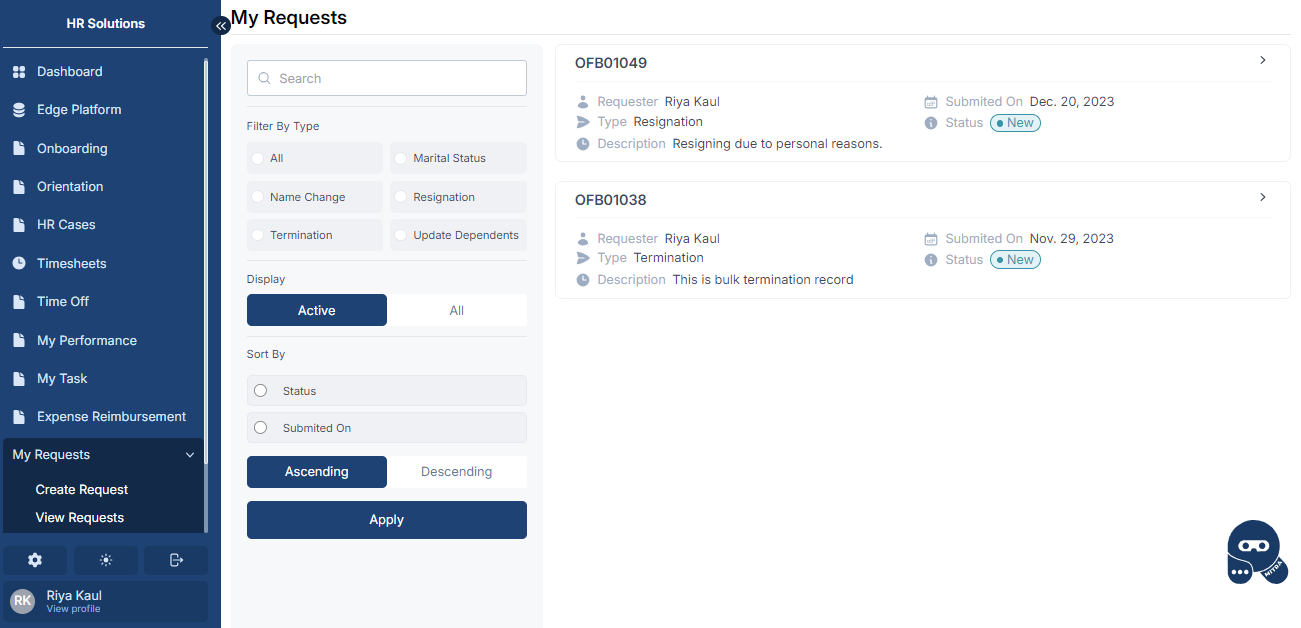Image resolution: width=1301 pixels, height=628 pixels.
Task: Collapse My Requests menu chevron
Action: coord(190,455)
